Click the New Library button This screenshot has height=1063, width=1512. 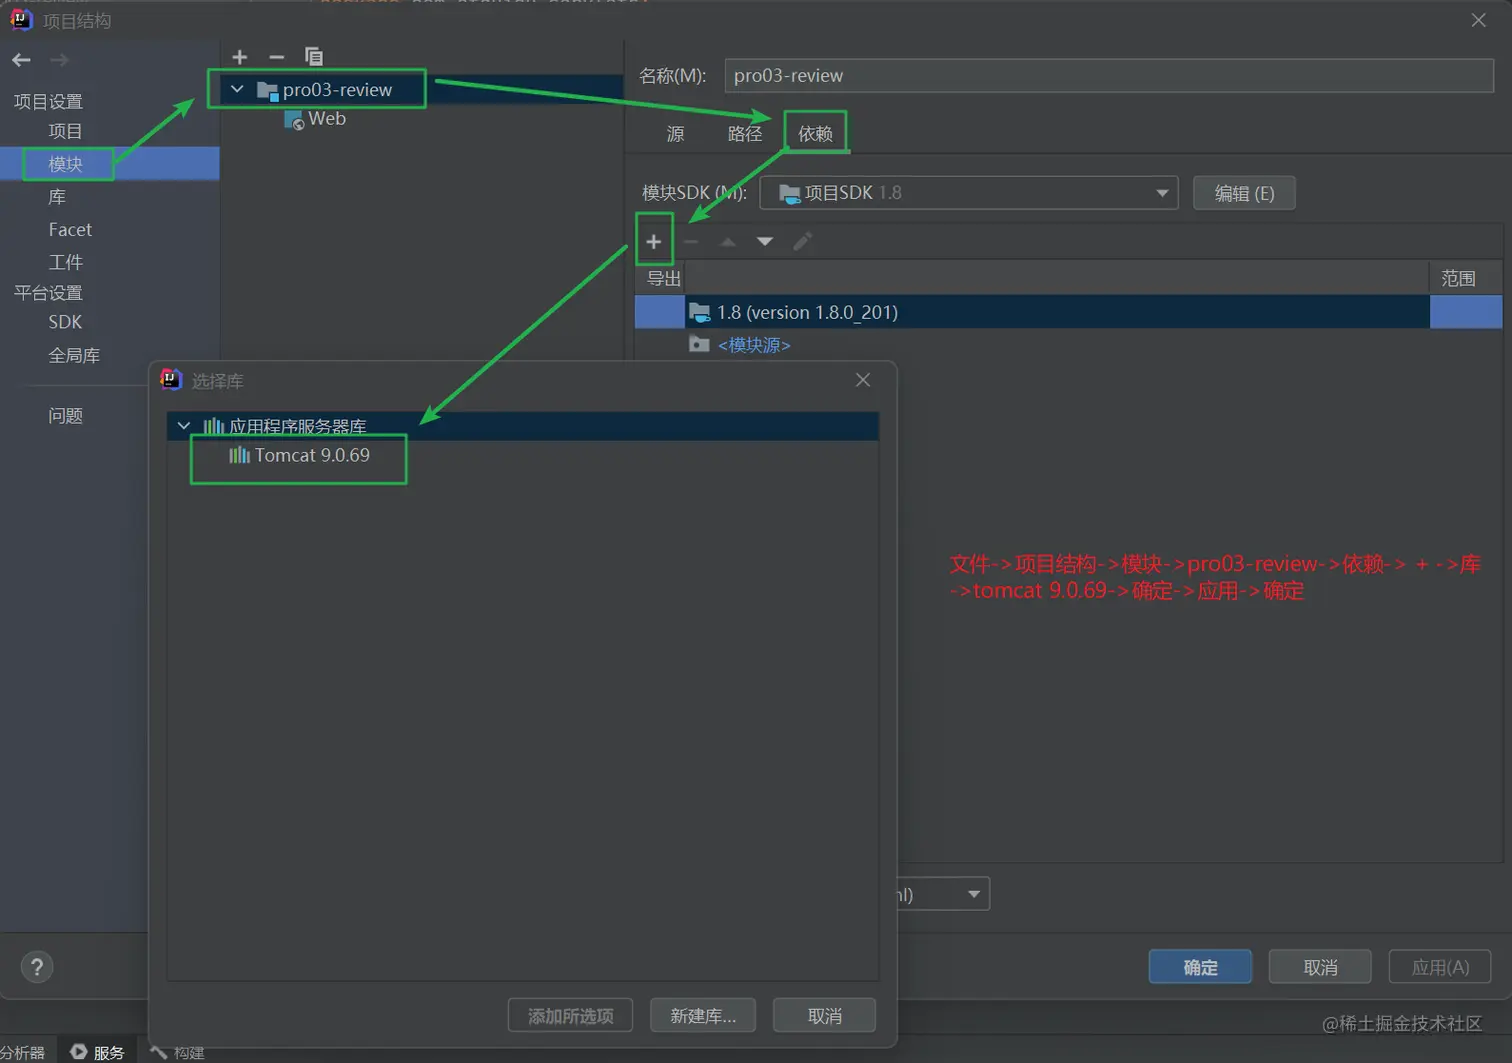click(x=703, y=1016)
